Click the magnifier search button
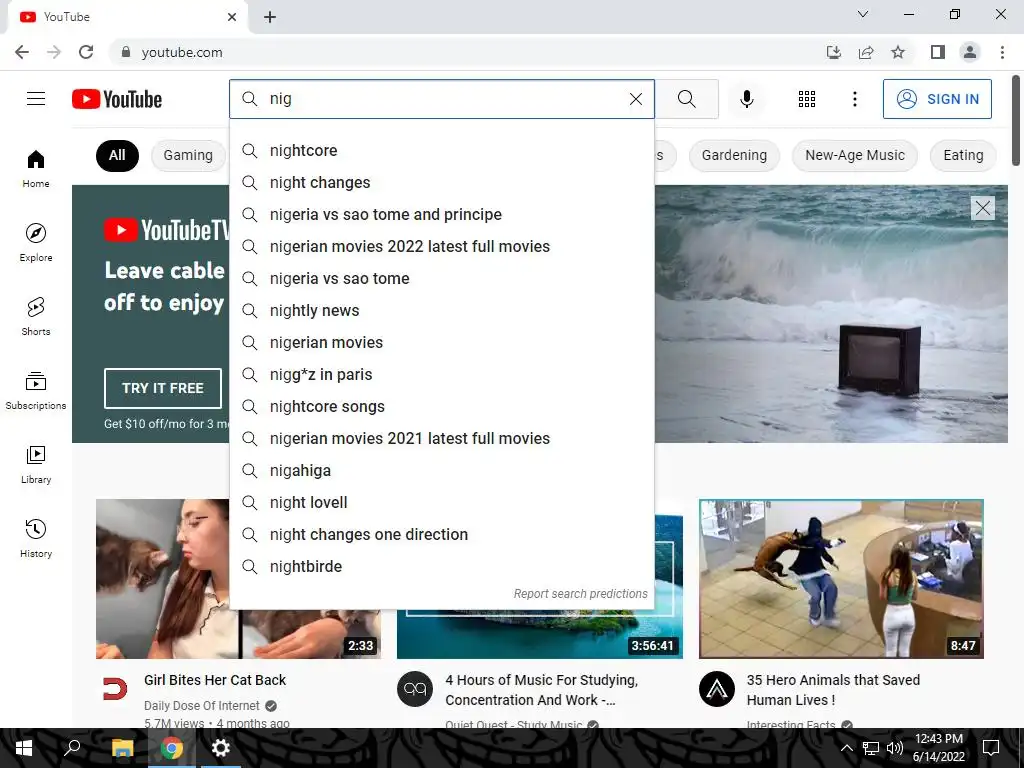 (x=686, y=99)
